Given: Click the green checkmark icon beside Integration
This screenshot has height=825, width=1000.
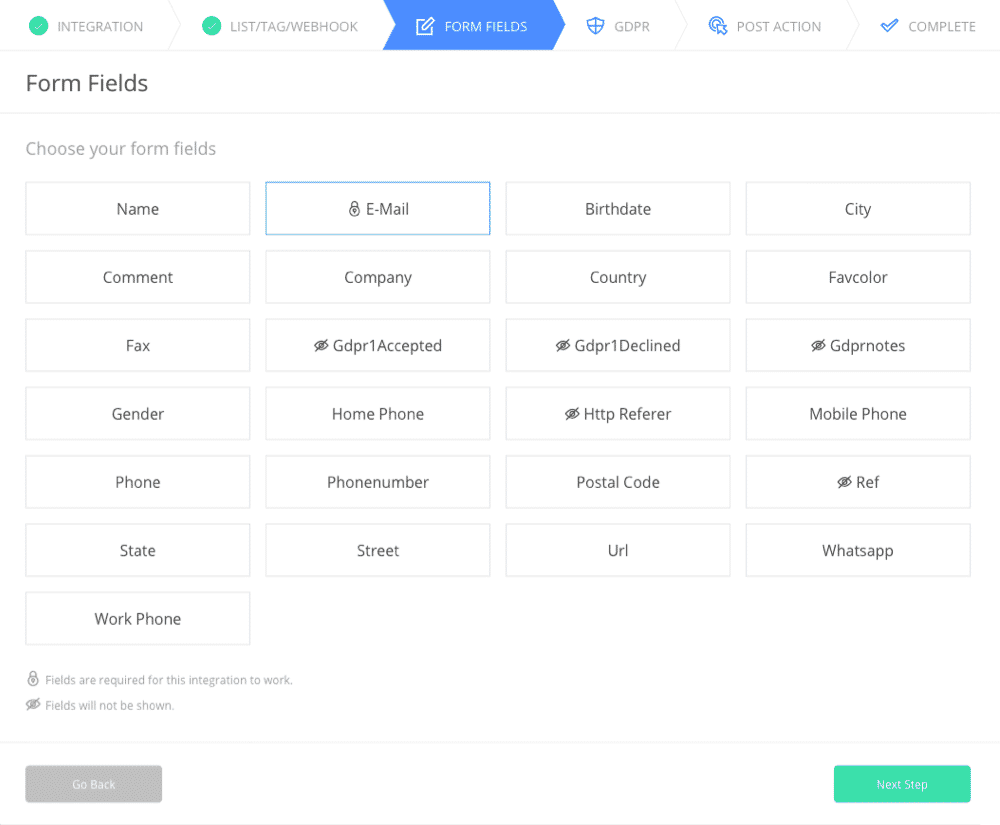Looking at the screenshot, I should pos(38,26).
